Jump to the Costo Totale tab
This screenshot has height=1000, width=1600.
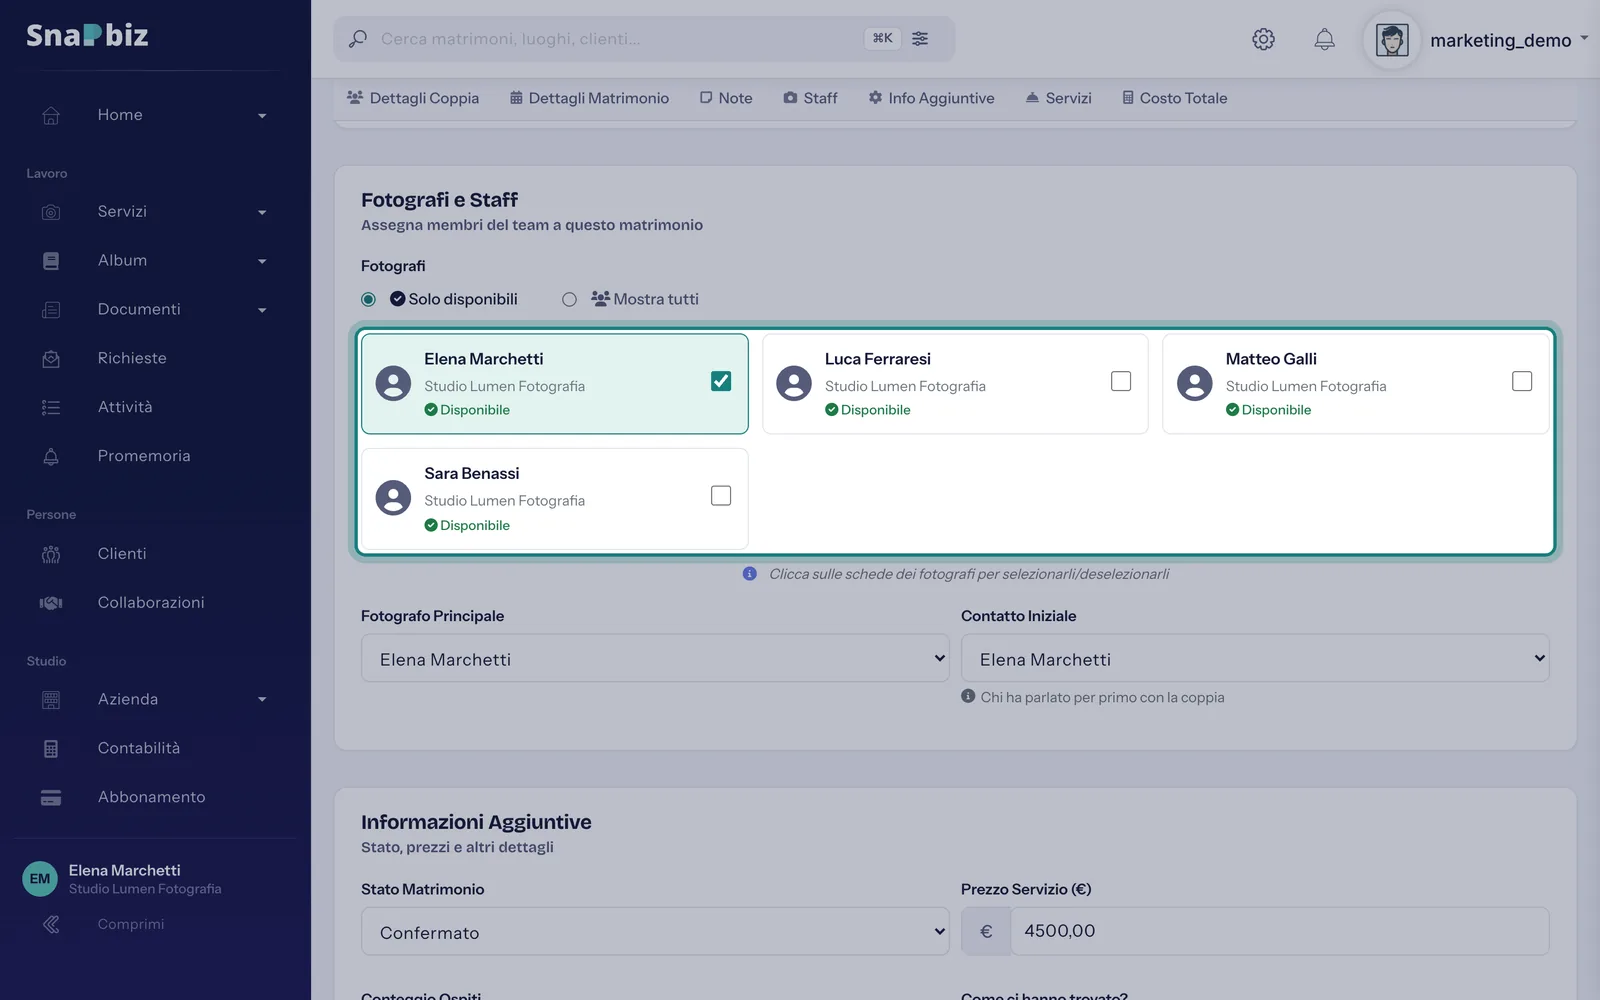click(1174, 98)
